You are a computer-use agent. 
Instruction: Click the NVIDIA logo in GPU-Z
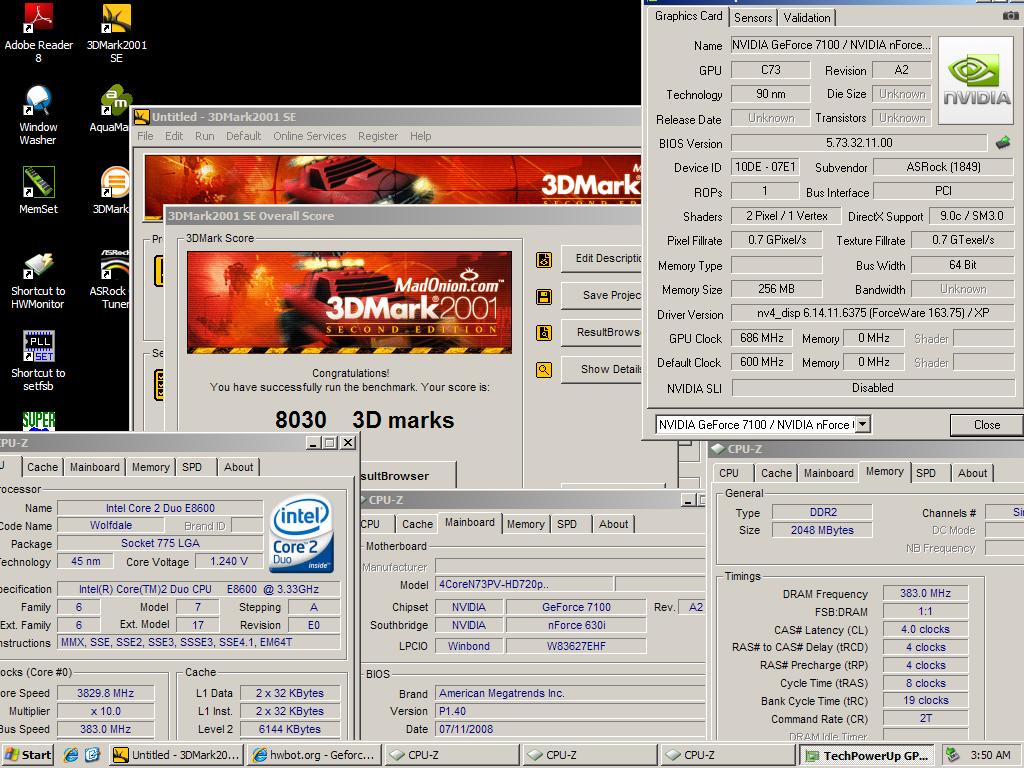coord(976,80)
